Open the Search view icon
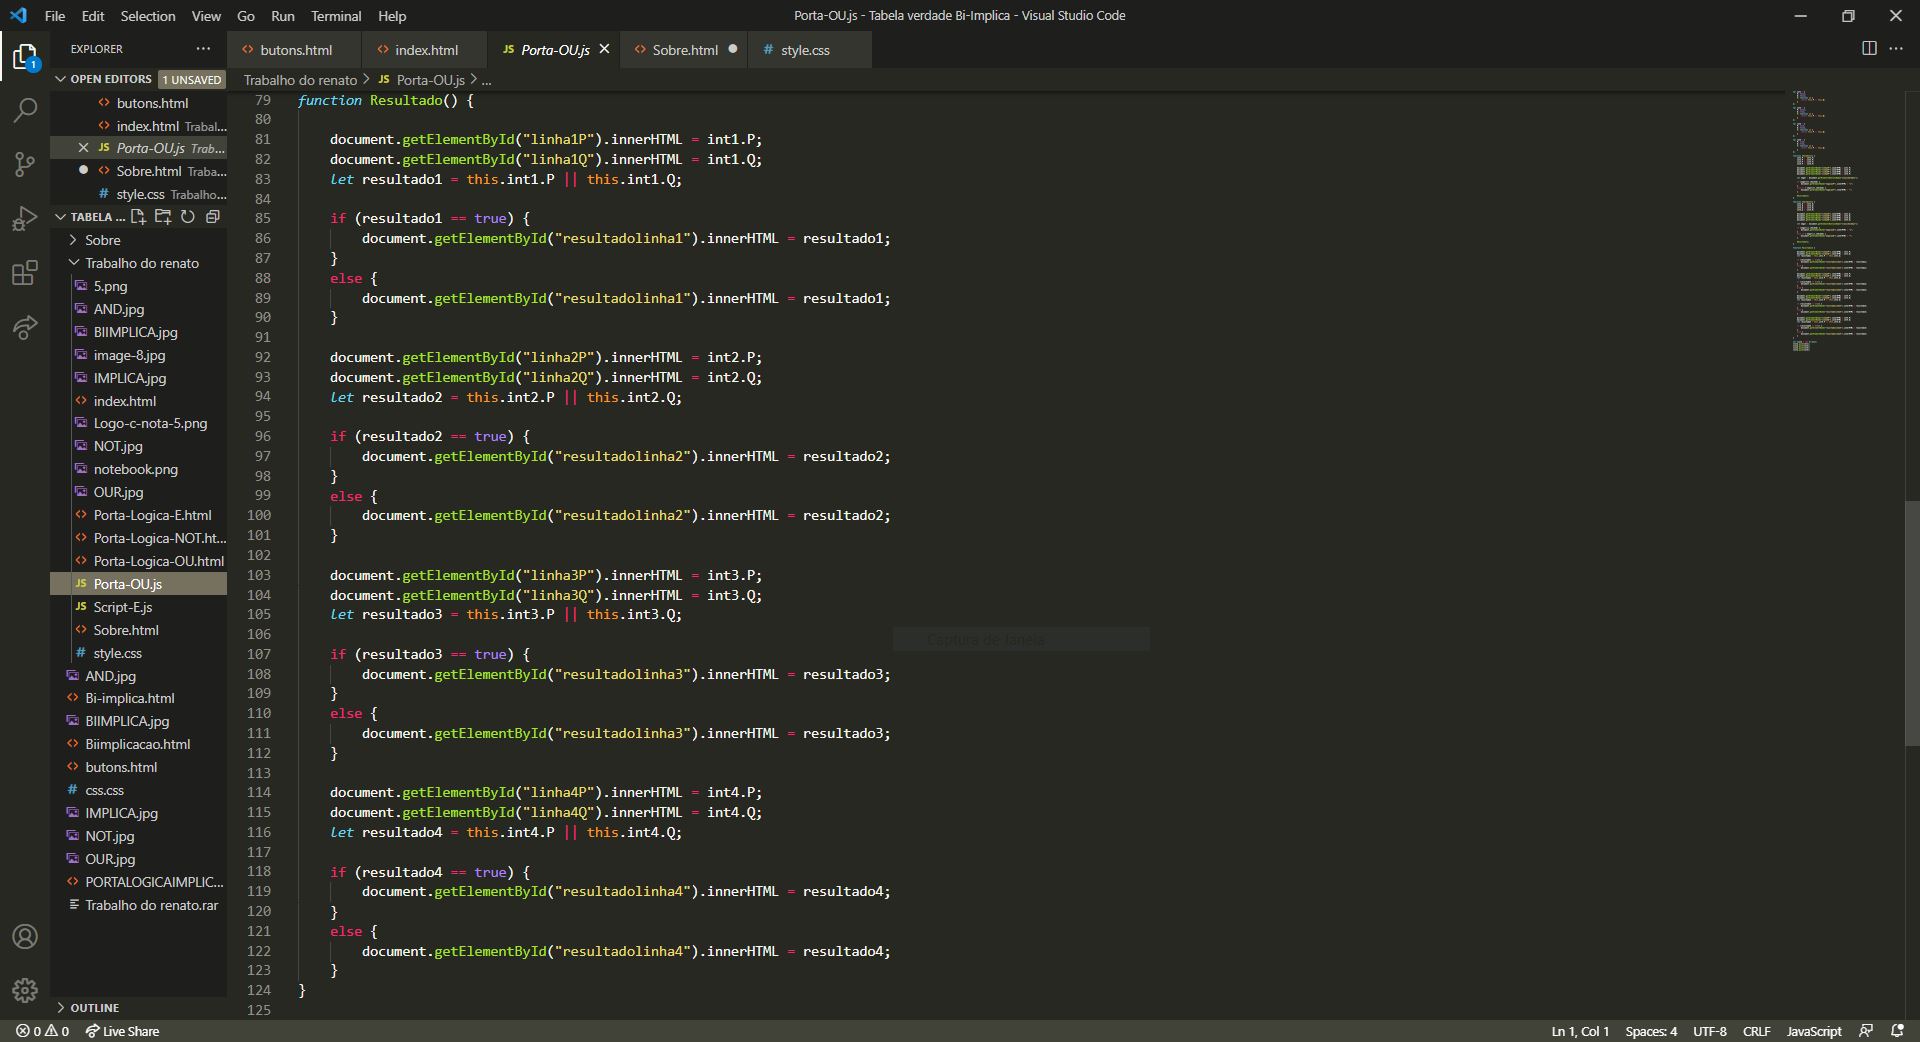The width and height of the screenshot is (1920, 1042). point(25,110)
